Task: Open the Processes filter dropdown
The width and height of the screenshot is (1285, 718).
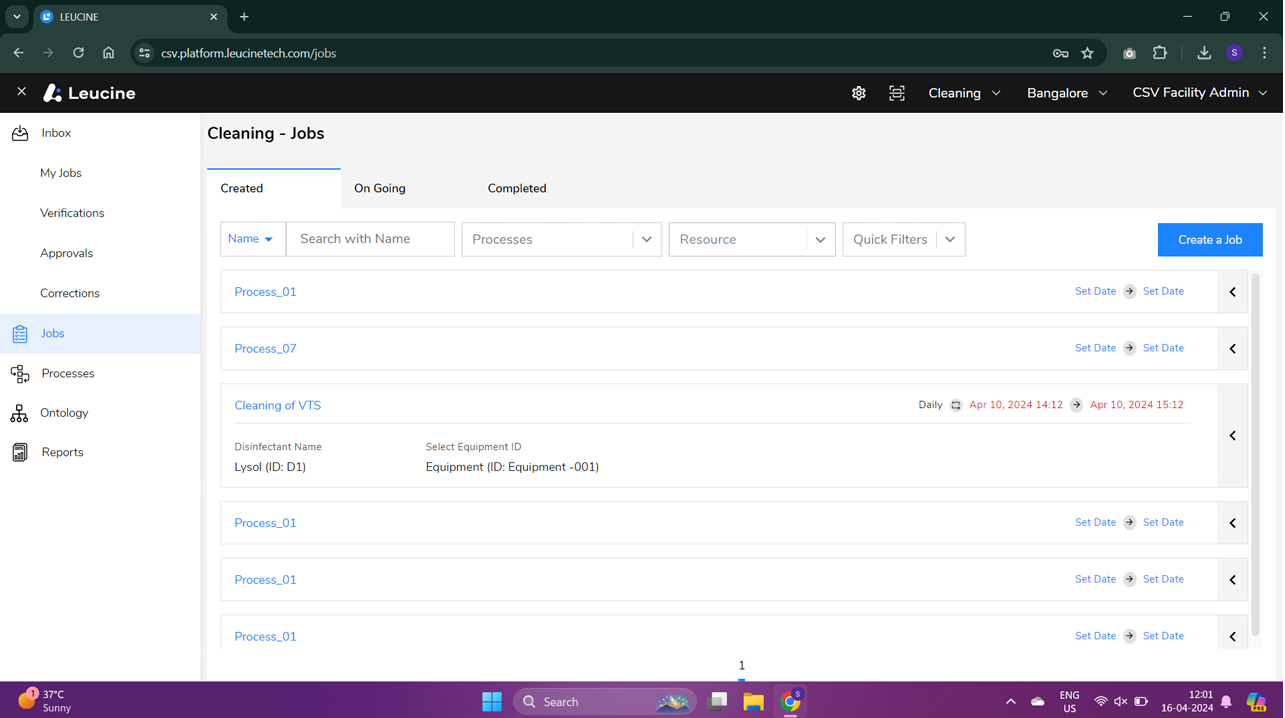Action: [x=561, y=240]
